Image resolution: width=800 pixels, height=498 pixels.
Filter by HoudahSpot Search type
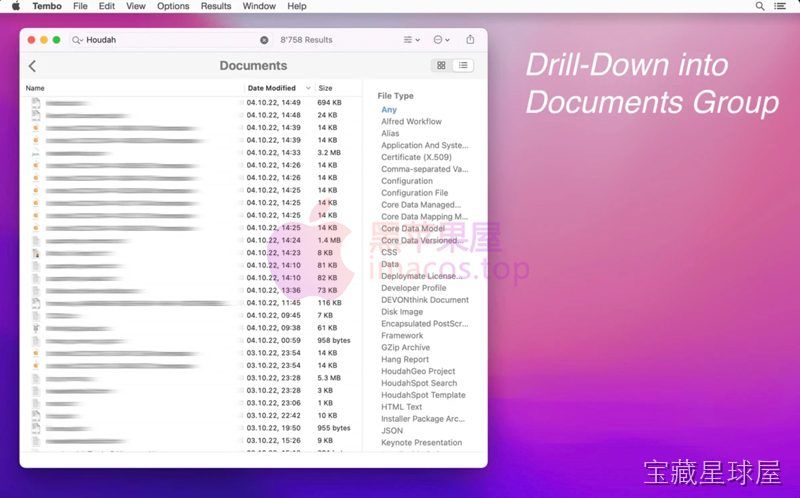coord(419,383)
